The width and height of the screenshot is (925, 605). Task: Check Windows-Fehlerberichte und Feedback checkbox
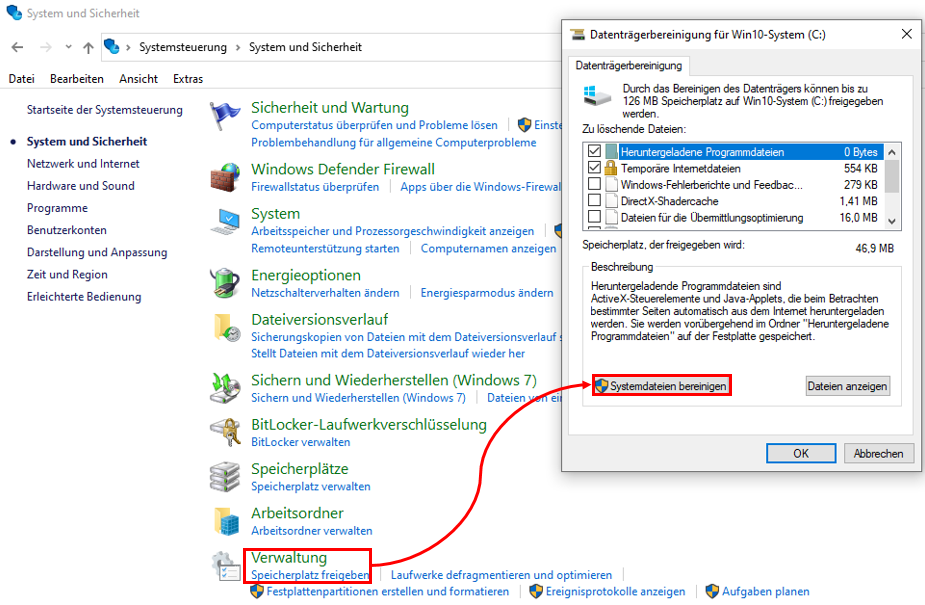coord(594,184)
